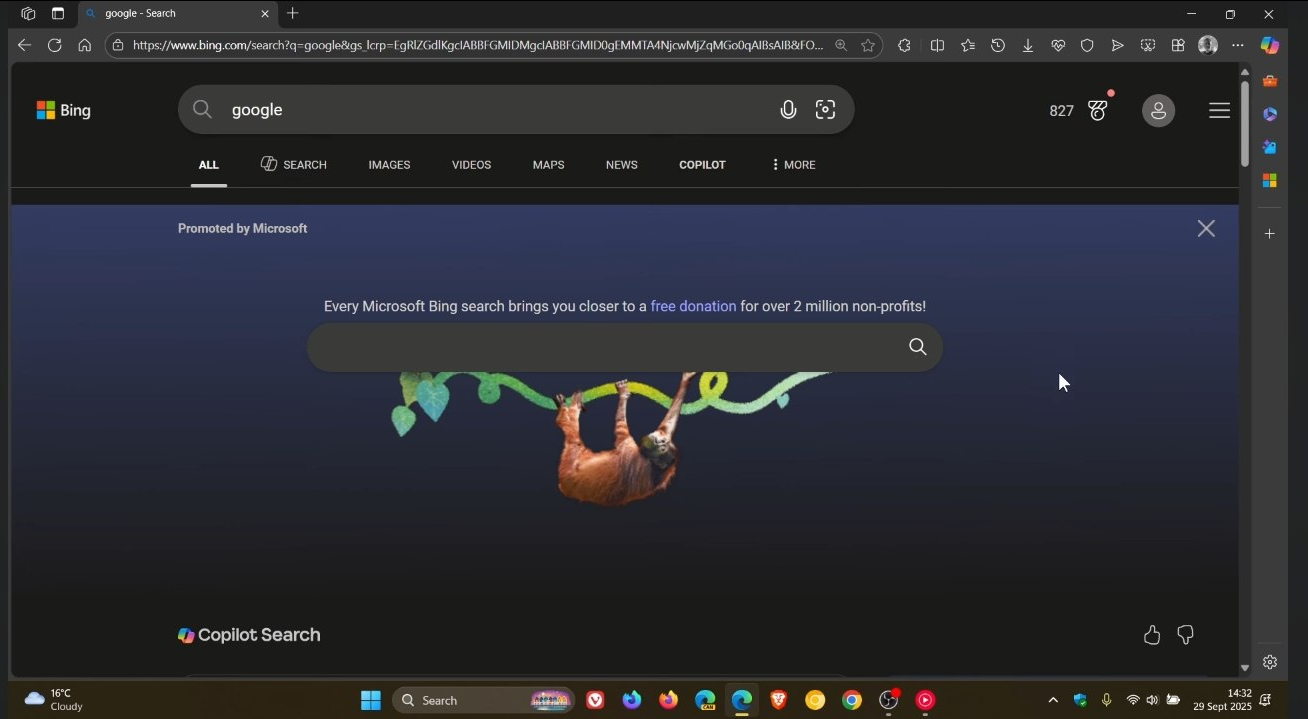
Task: Open Edge tracking shield icon
Action: [x=1087, y=45]
